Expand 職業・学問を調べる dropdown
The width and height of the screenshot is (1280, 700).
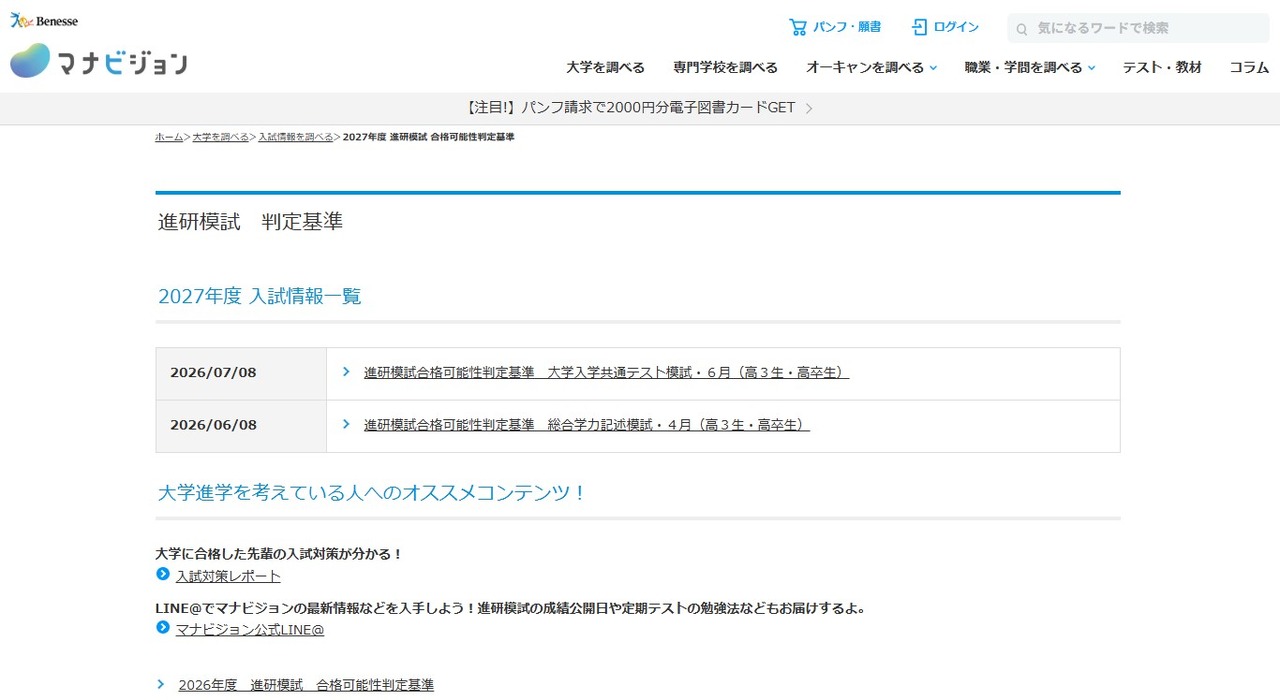tap(1029, 67)
